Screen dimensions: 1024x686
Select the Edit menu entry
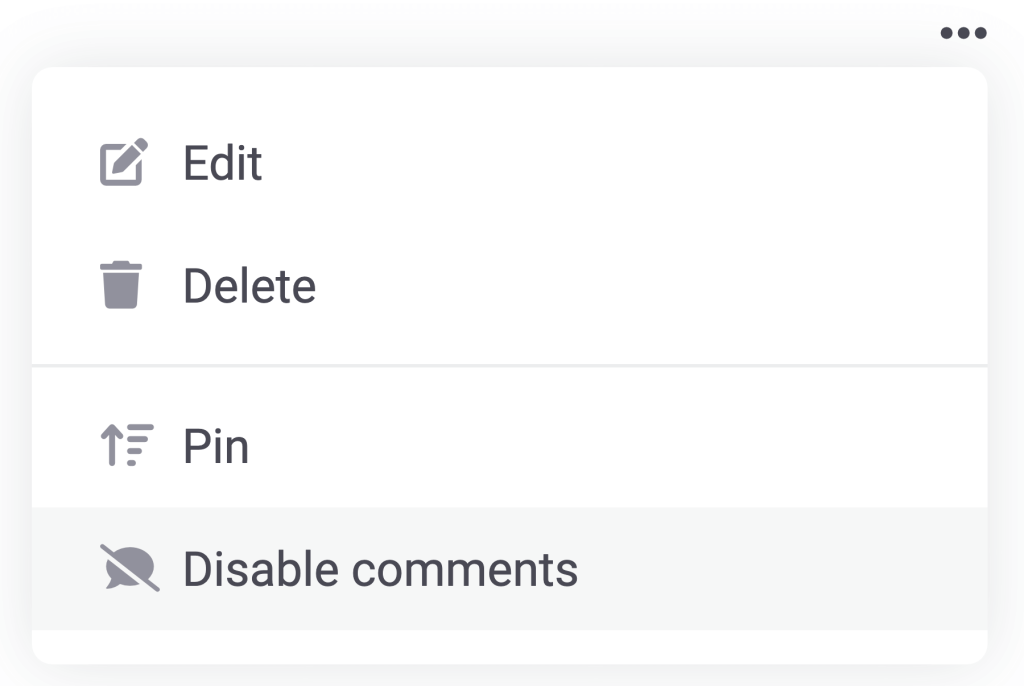click(509, 162)
